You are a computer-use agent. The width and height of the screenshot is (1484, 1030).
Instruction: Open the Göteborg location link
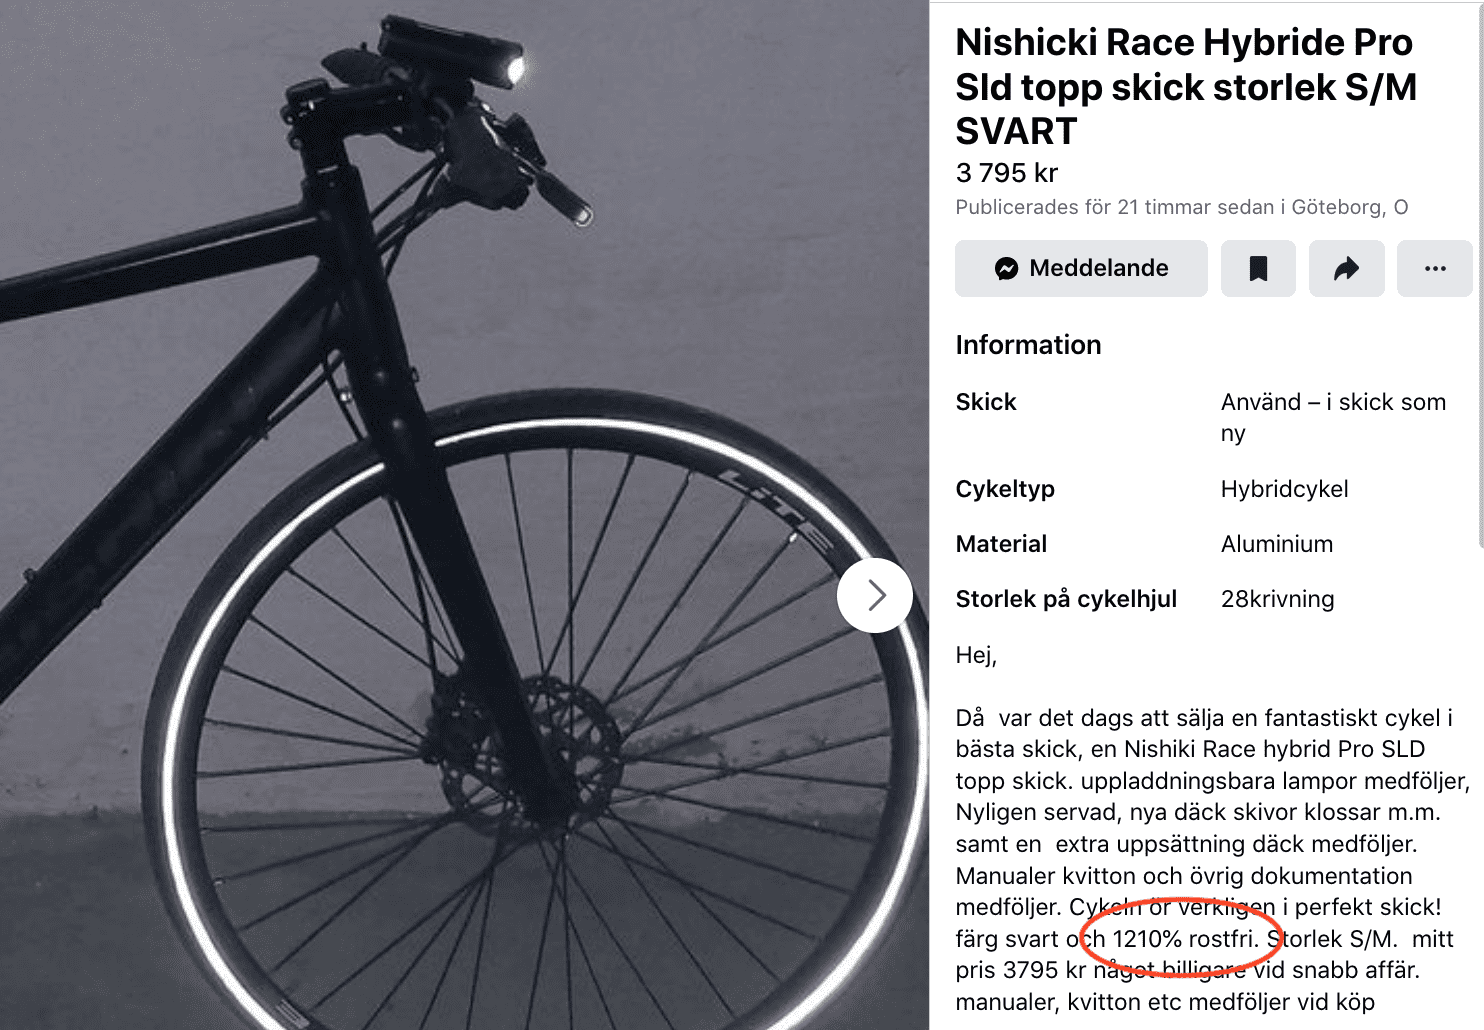click(x=1345, y=207)
